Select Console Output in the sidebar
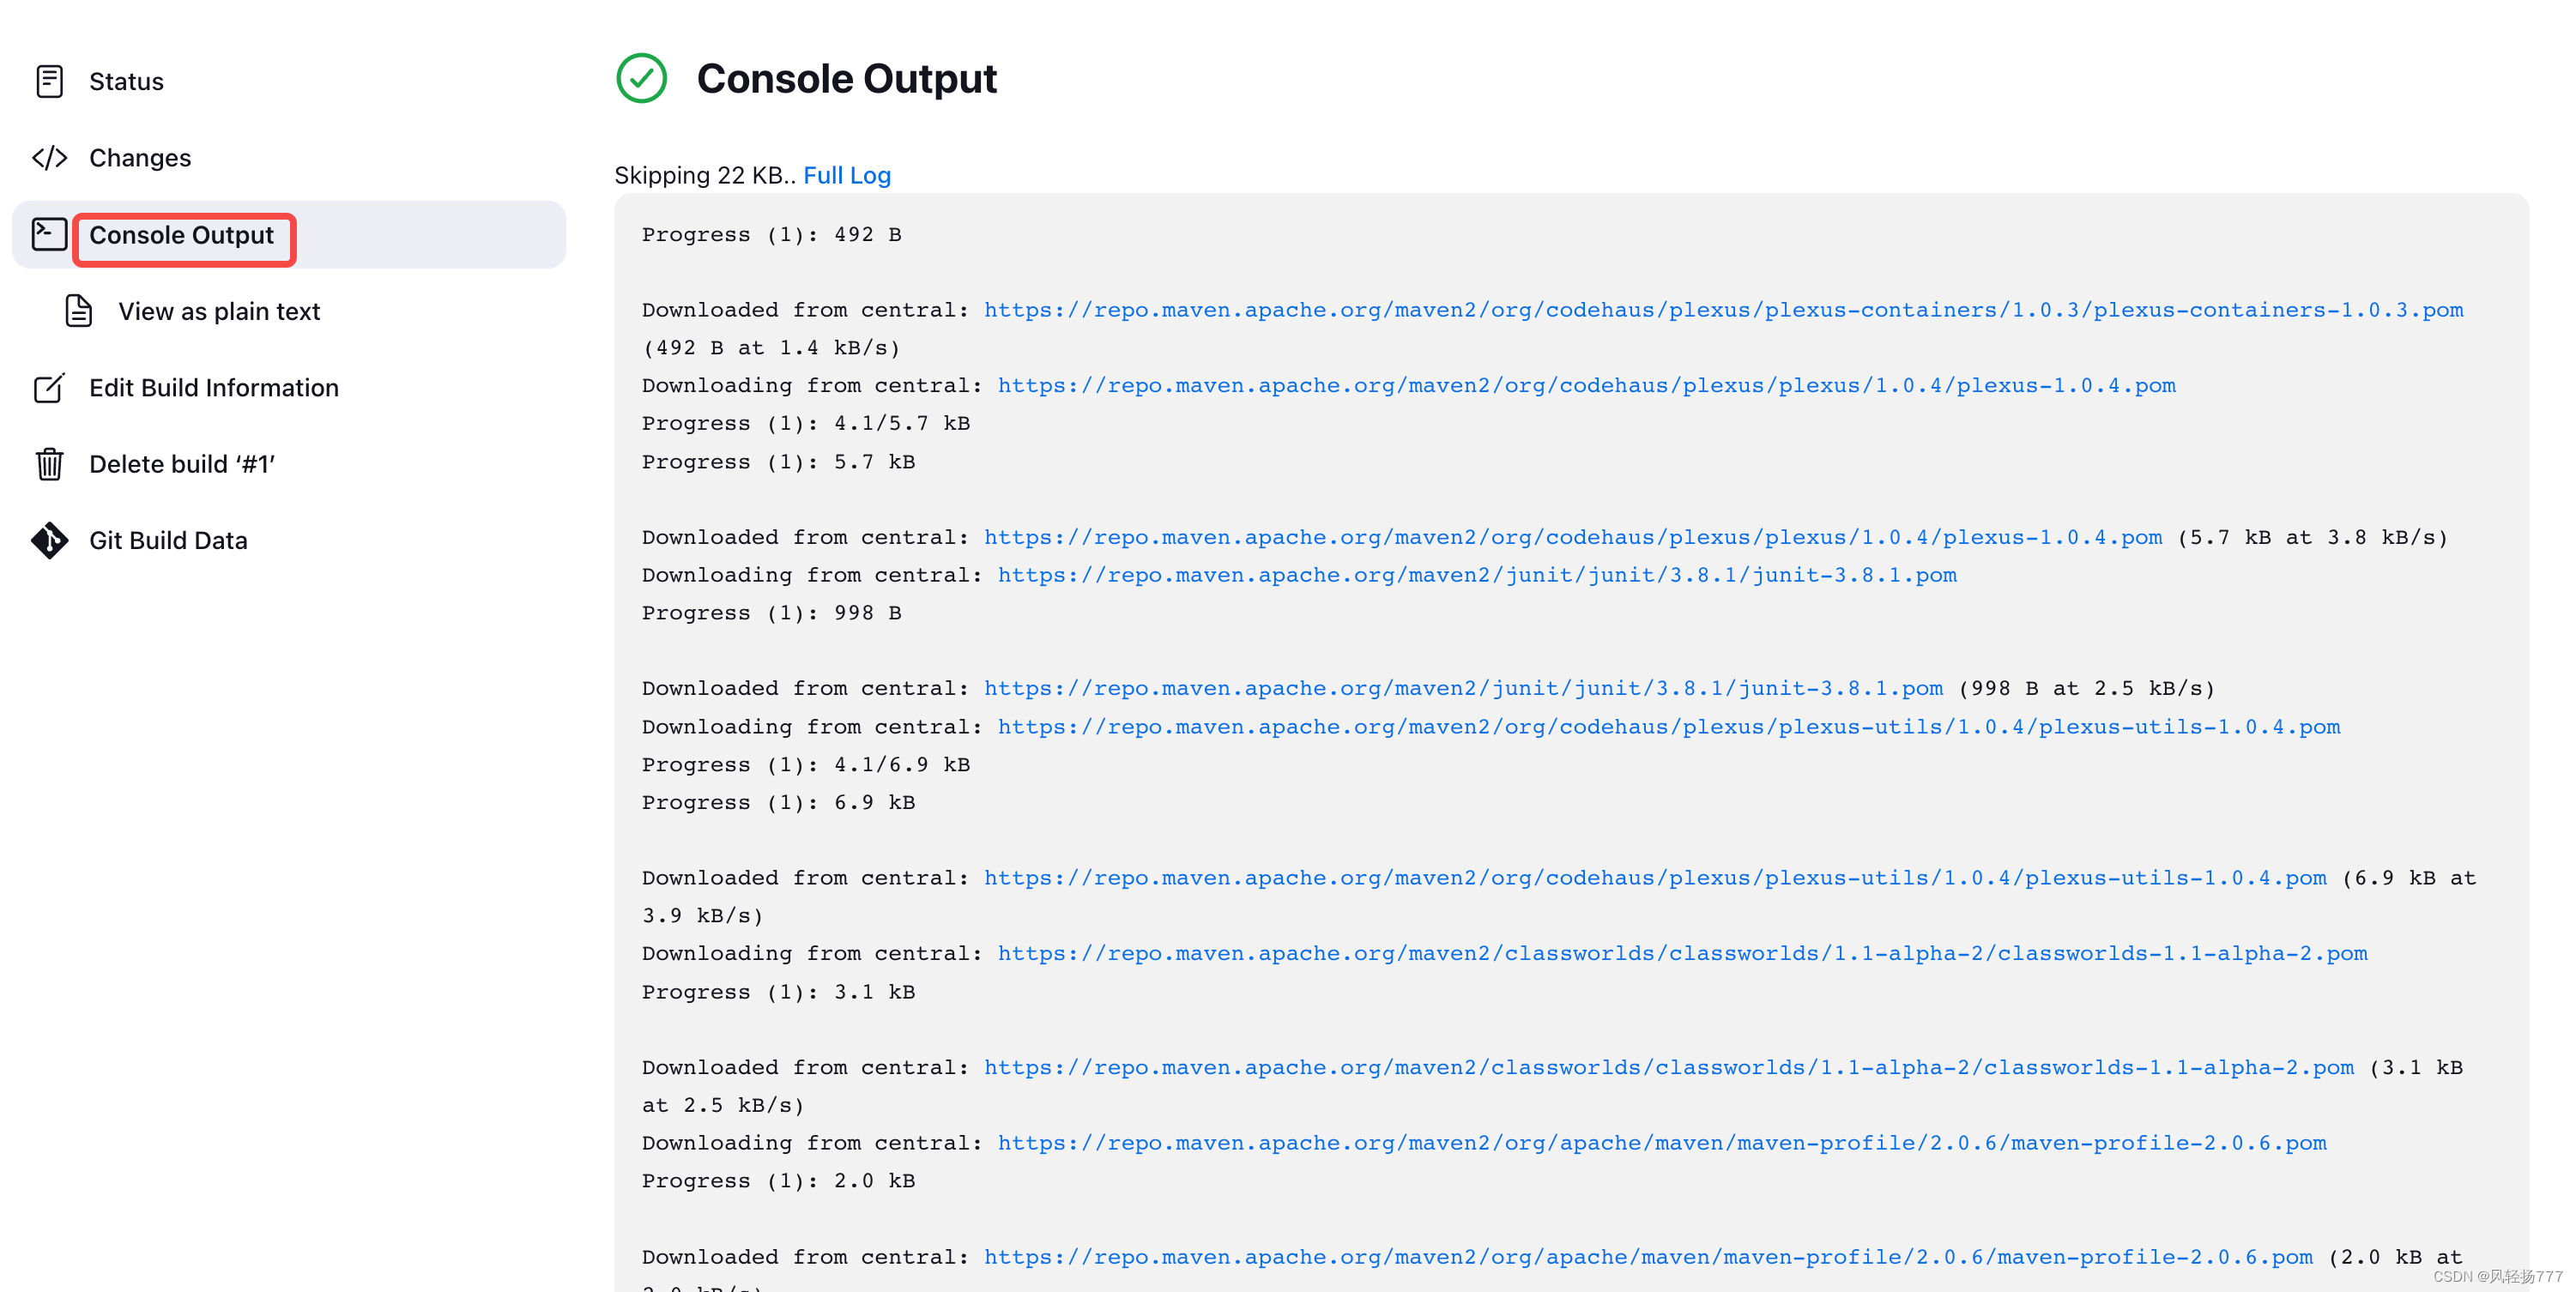 click(181, 235)
